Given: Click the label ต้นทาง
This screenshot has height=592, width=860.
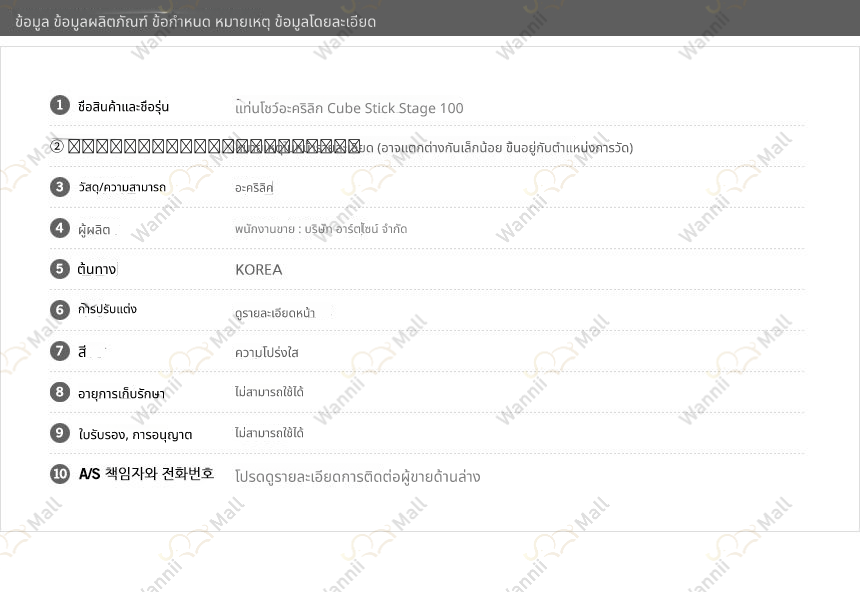Looking at the screenshot, I should [97, 269].
